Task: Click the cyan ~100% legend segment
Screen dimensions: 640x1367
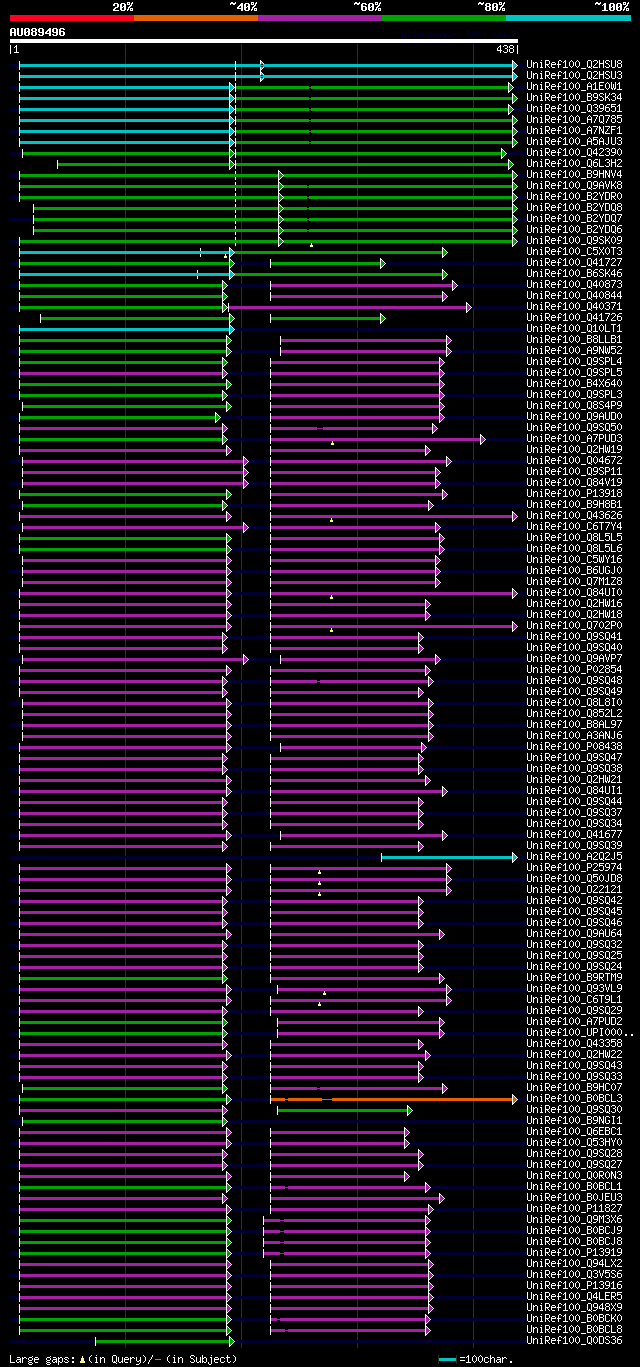Action: coord(568,18)
